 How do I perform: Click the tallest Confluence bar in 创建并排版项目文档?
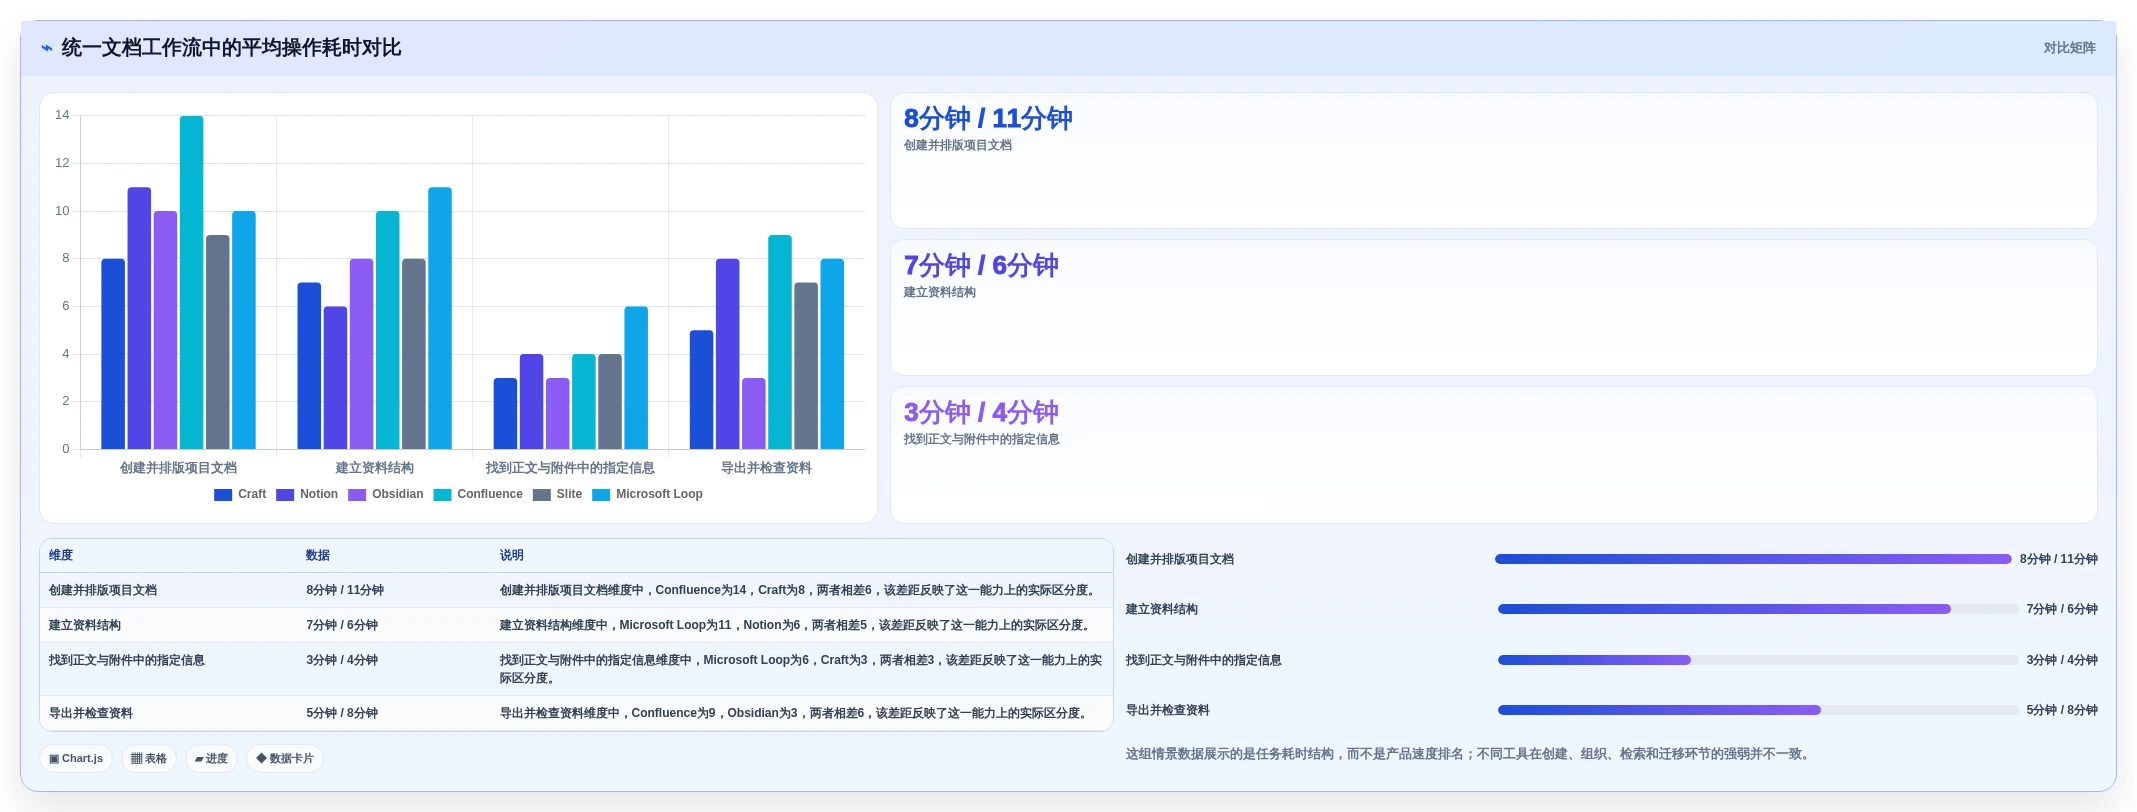pos(192,283)
